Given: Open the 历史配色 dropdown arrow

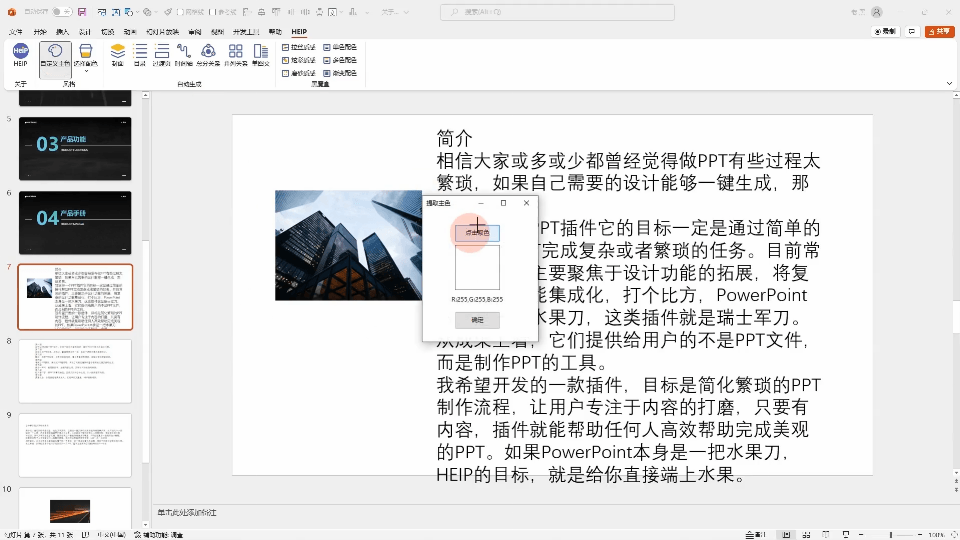Looking at the screenshot, I should [x=87, y=71].
